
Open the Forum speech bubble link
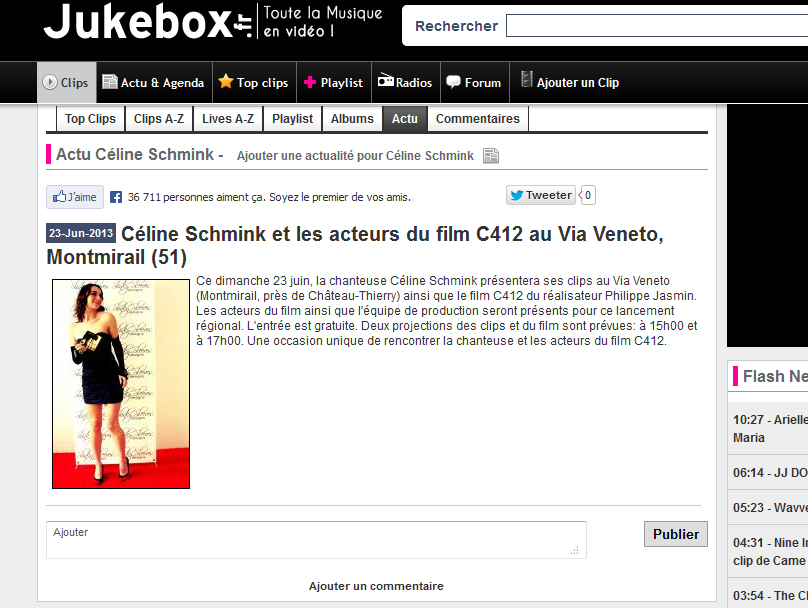coord(475,82)
